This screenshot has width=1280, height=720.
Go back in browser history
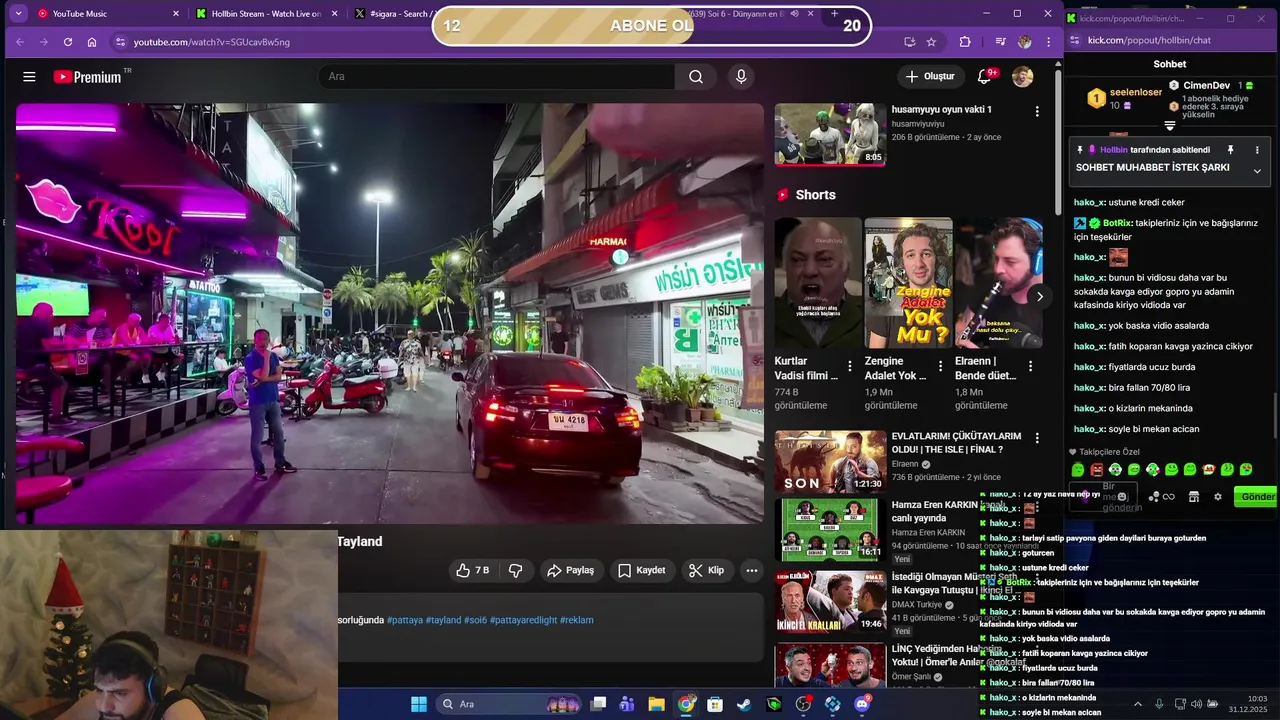pos(19,42)
